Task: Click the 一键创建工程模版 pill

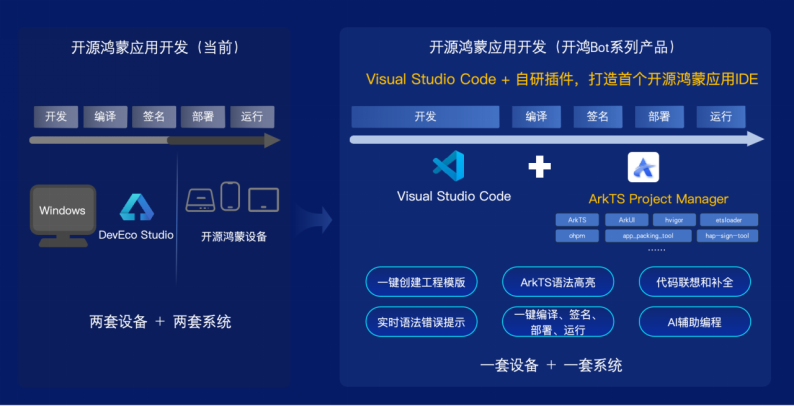Action: click(421, 282)
